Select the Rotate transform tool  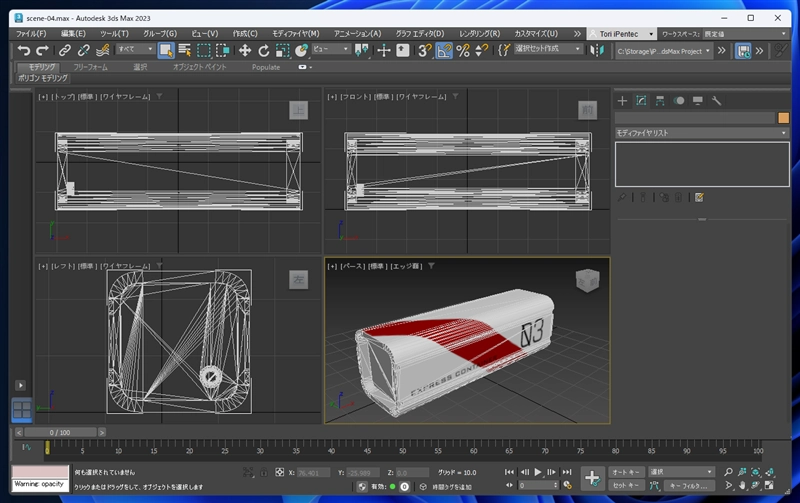pos(264,50)
